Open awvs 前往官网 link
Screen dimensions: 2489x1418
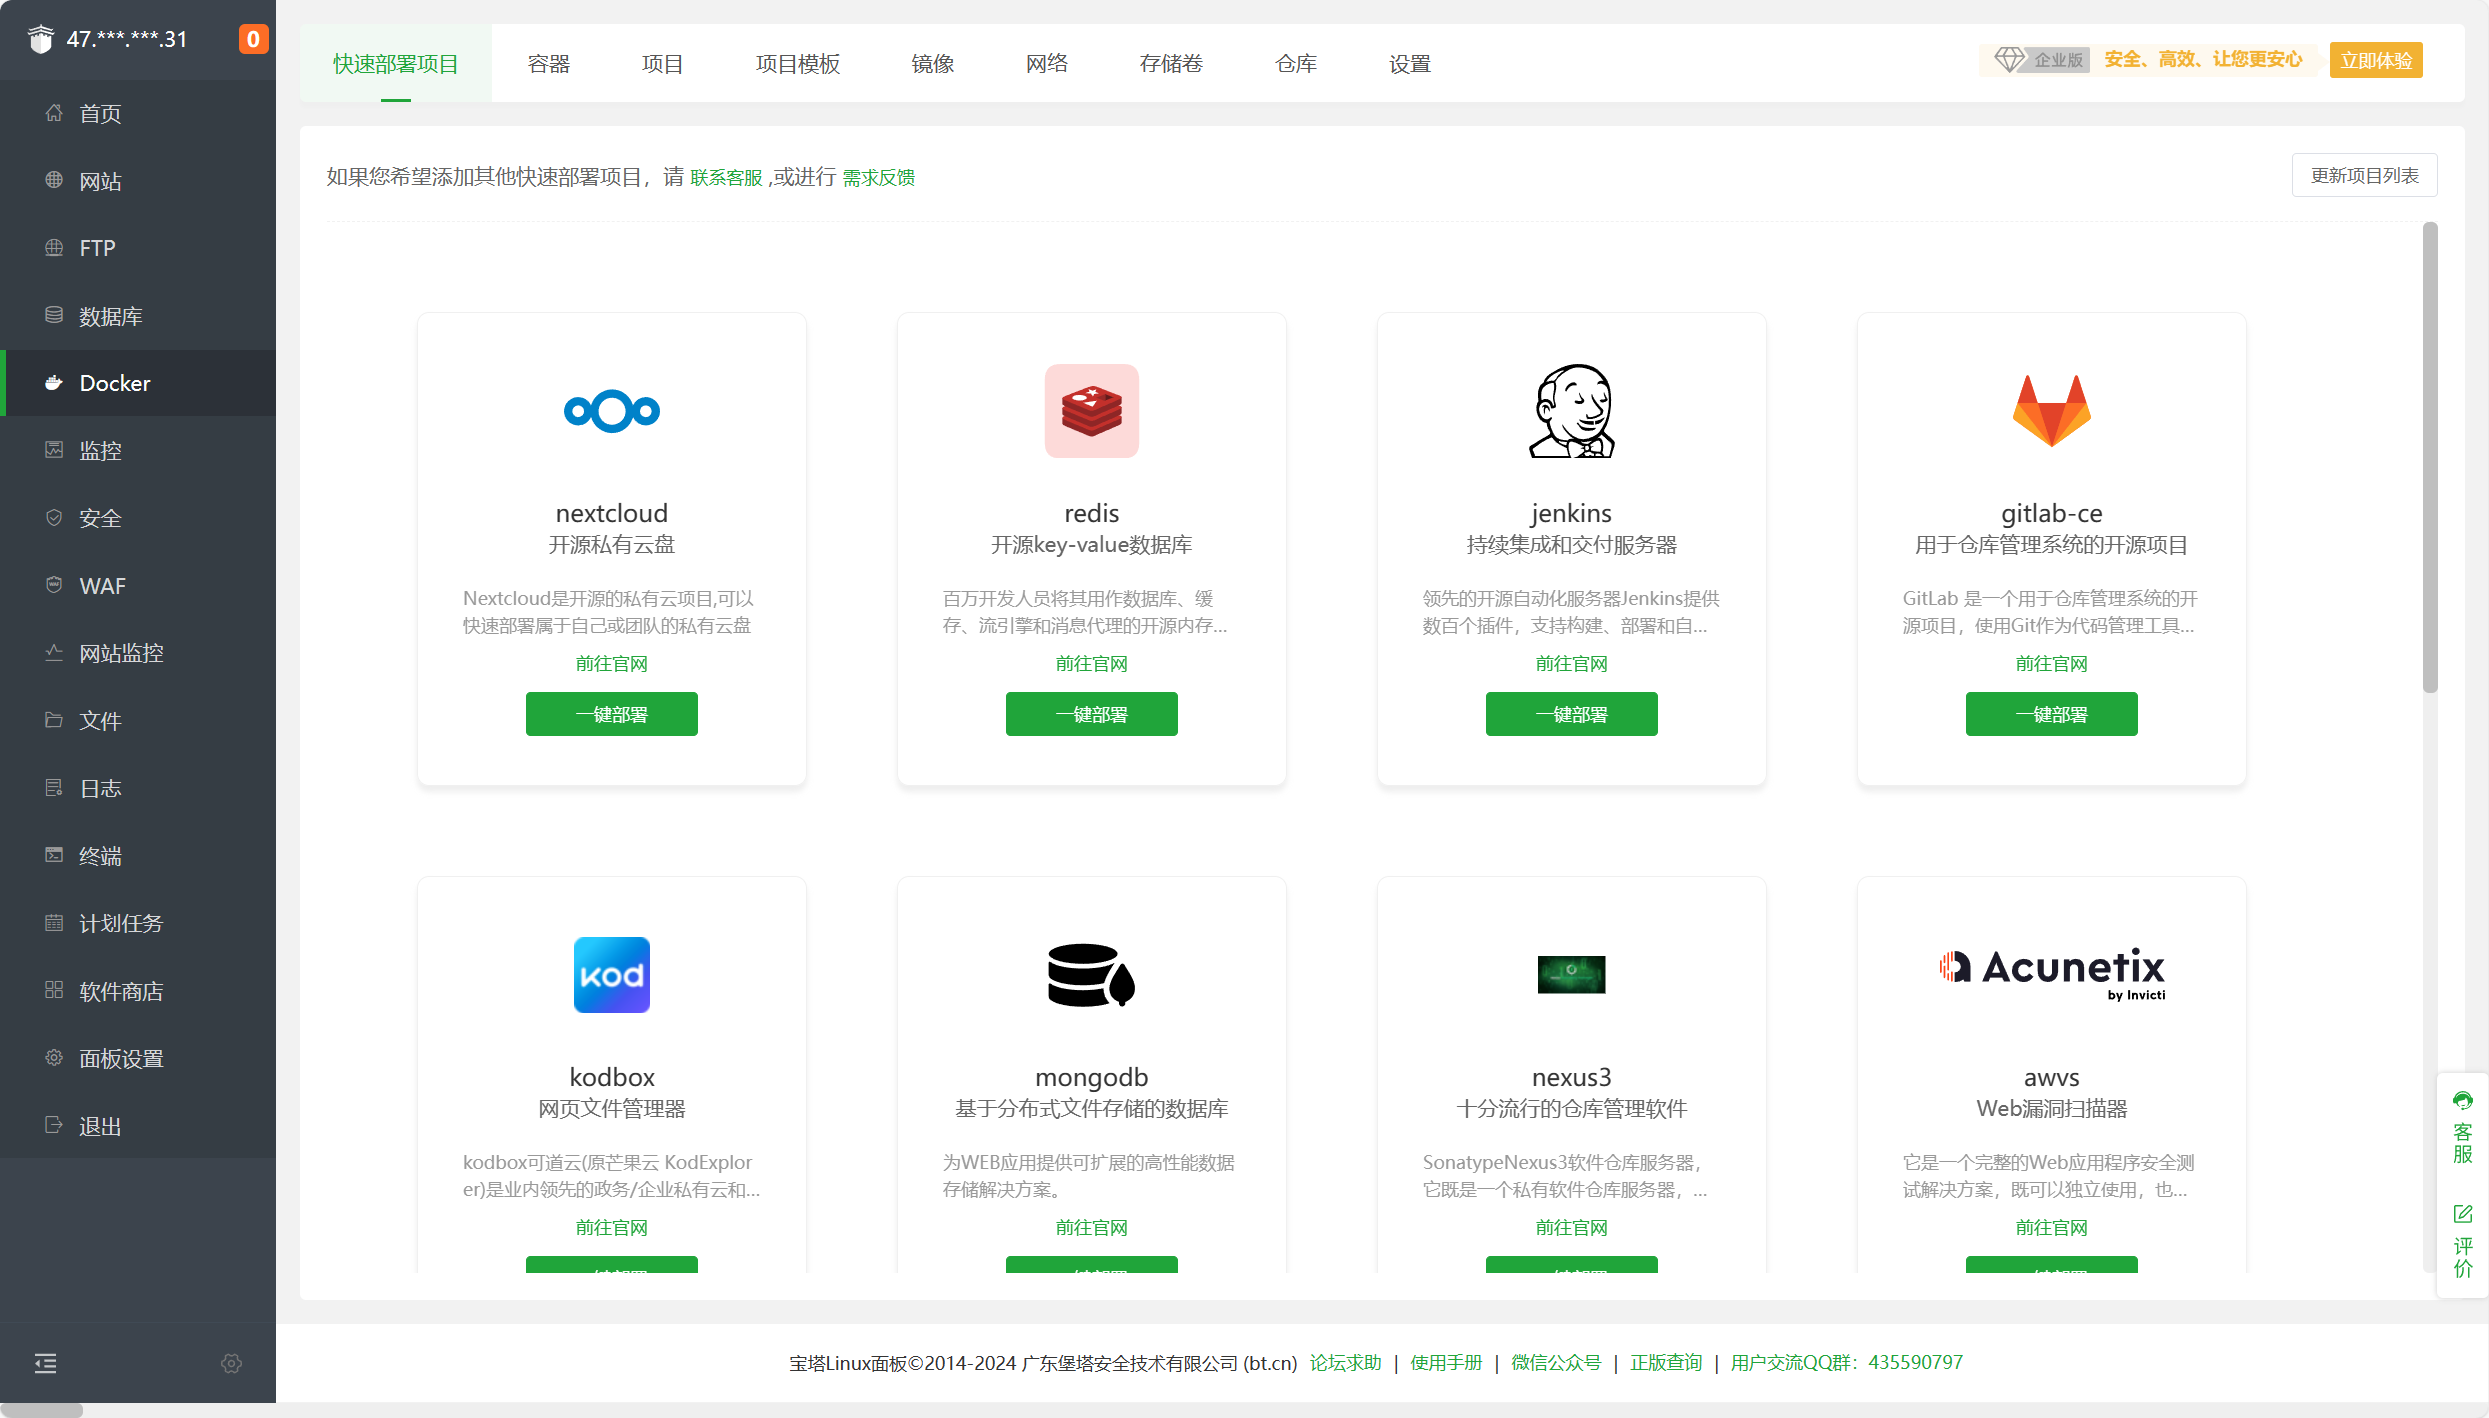(x=2052, y=1228)
